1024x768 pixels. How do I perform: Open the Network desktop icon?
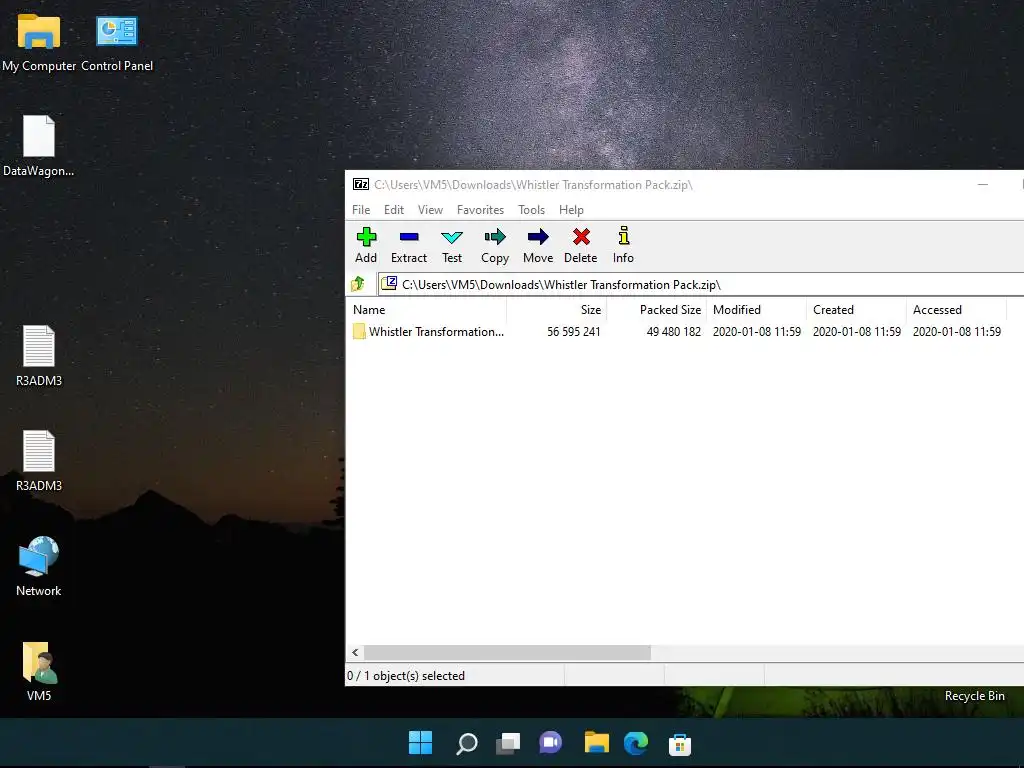click(39, 566)
